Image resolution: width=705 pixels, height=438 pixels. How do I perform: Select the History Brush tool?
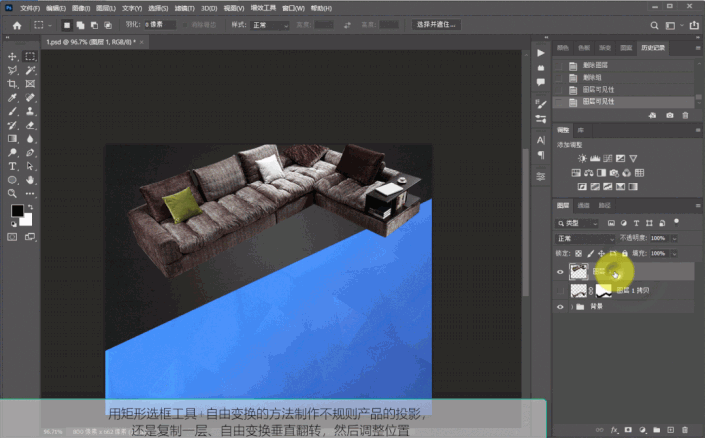[x=12, y=125]
